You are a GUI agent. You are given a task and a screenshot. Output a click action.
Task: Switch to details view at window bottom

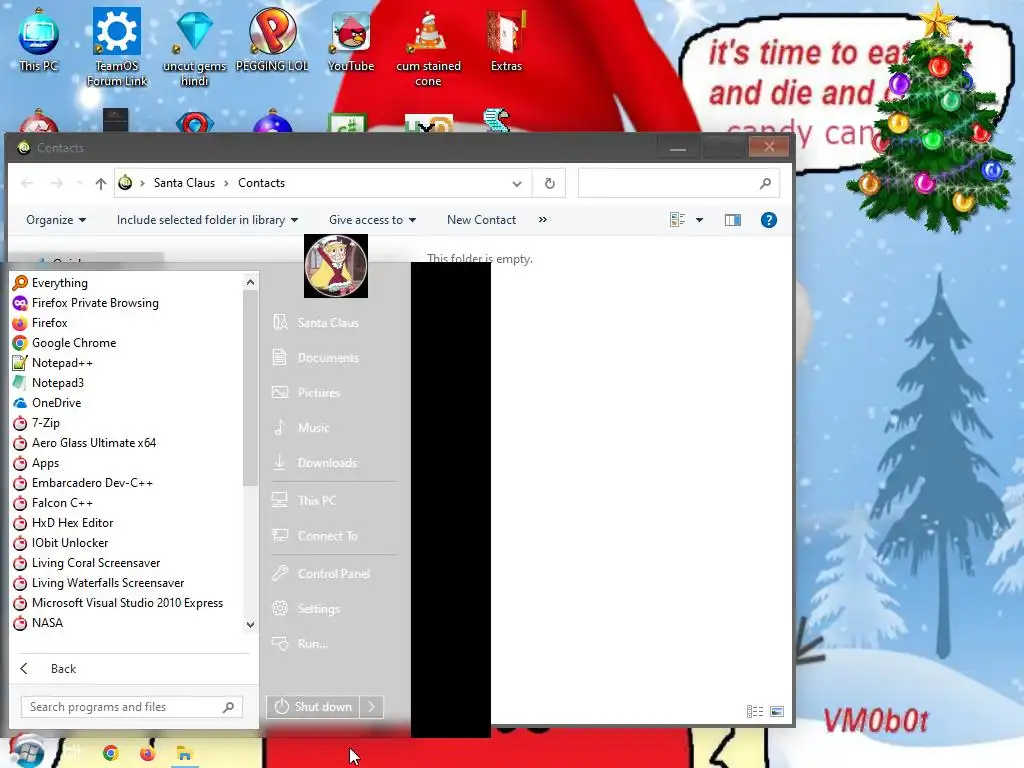pos(755,711)
